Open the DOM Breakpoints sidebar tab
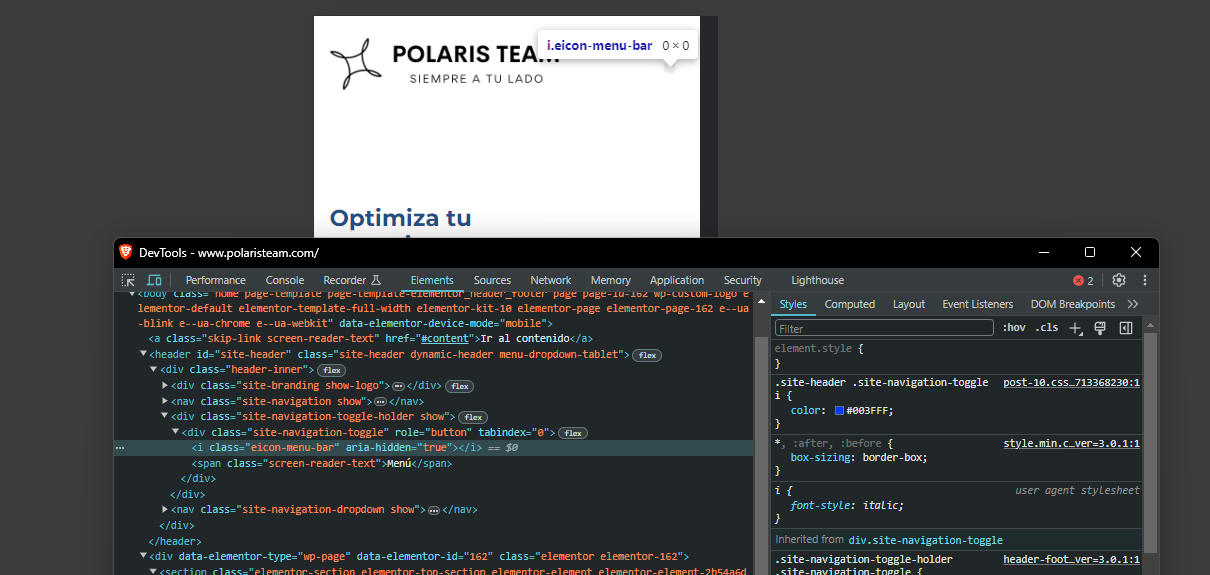This screenshot has height=575, width=1210. tap(1073, 304)
